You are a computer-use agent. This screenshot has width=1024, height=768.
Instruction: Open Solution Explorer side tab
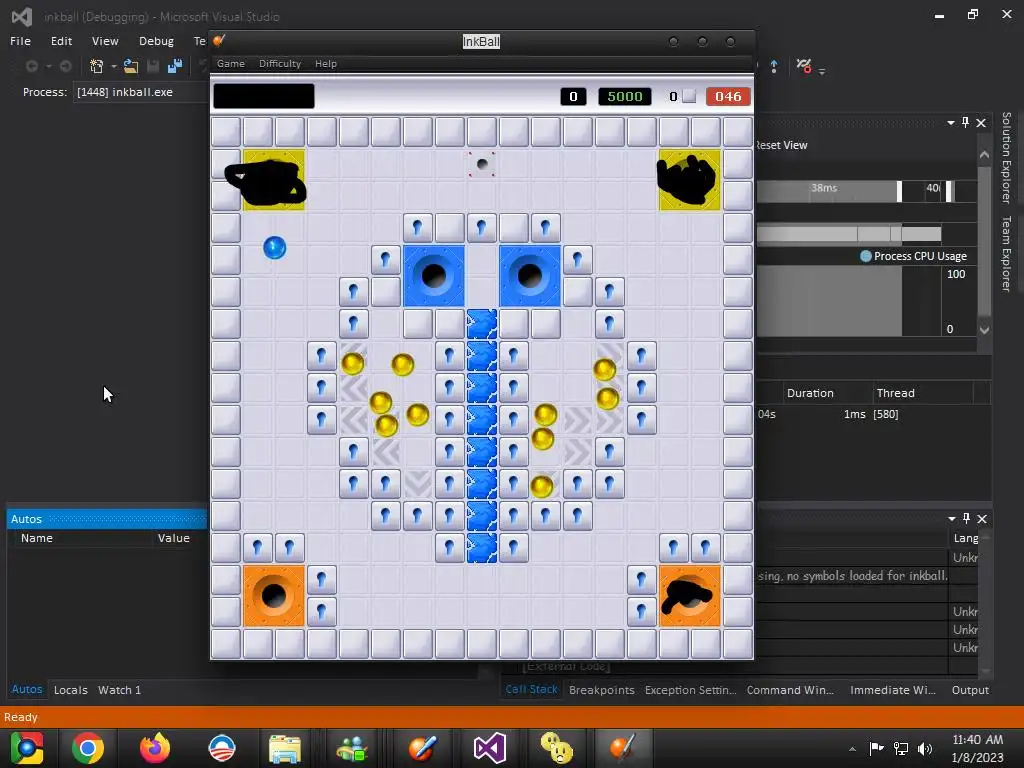[1006, 157]
